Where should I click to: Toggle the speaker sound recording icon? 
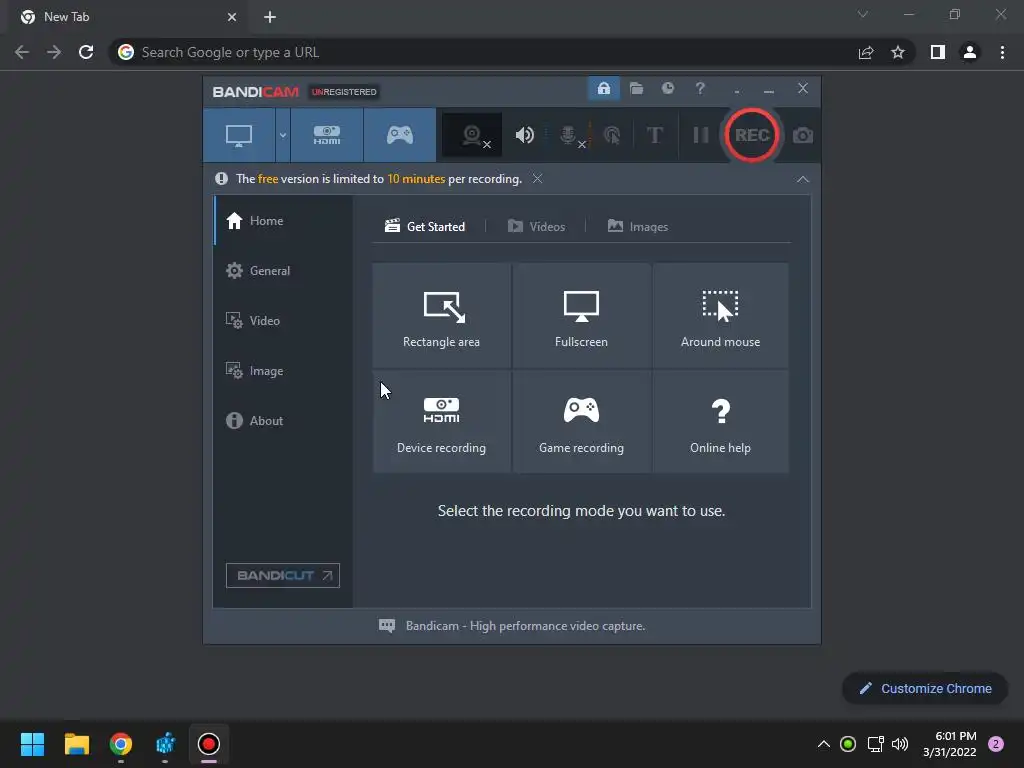pyautogui.click(x=524, y=135)
